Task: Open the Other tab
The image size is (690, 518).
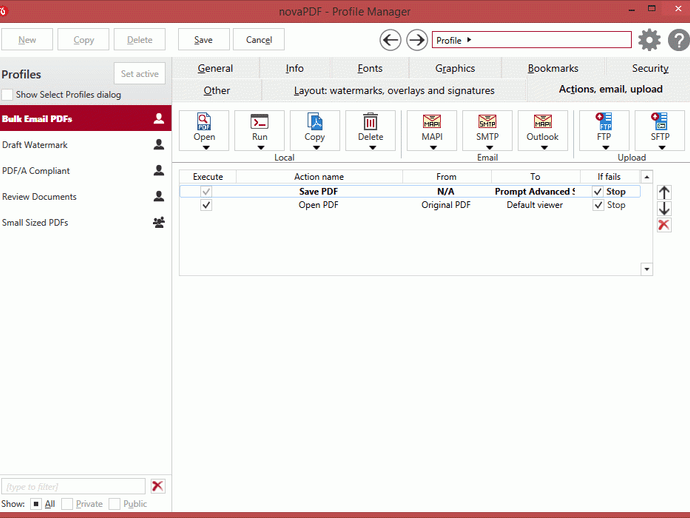Action: point(217,90)
